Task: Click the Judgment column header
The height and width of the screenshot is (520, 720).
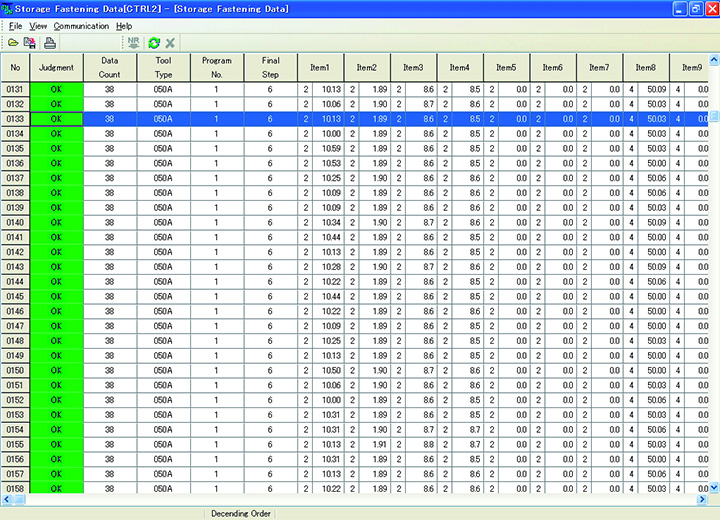Action: [55, 67]
